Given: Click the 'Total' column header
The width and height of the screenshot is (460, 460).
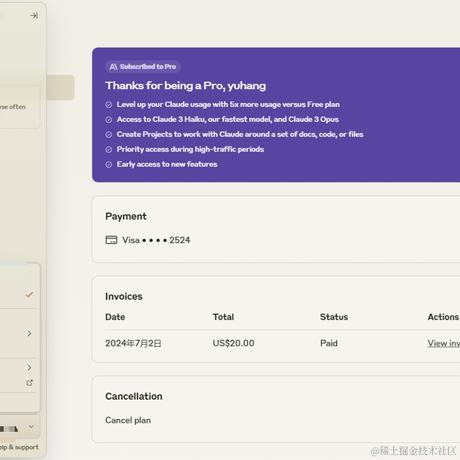Looking at the screenshot, I should pyautogui.click(x=223, y=317).
